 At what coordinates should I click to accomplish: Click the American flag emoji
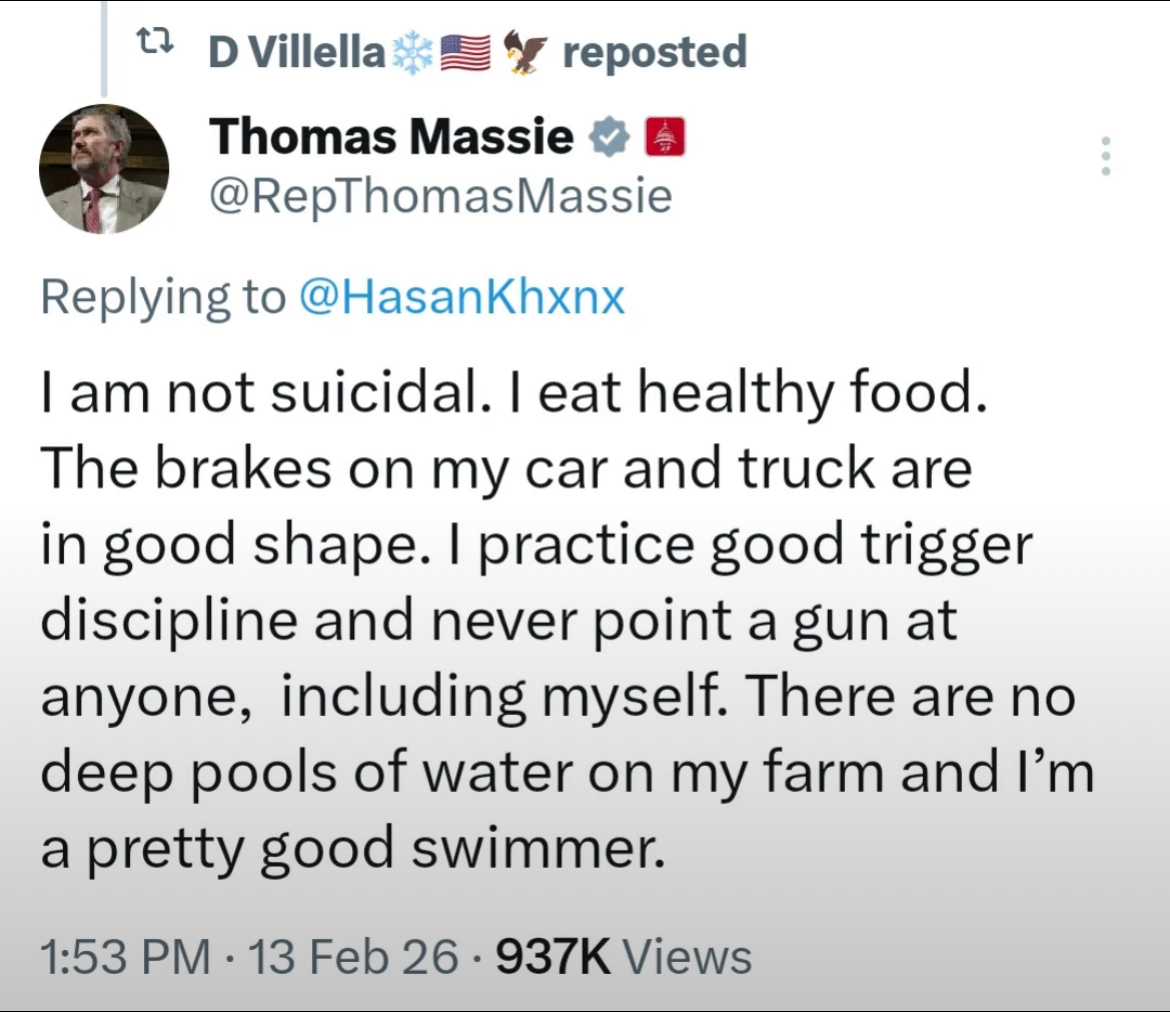tap(464, 51)
